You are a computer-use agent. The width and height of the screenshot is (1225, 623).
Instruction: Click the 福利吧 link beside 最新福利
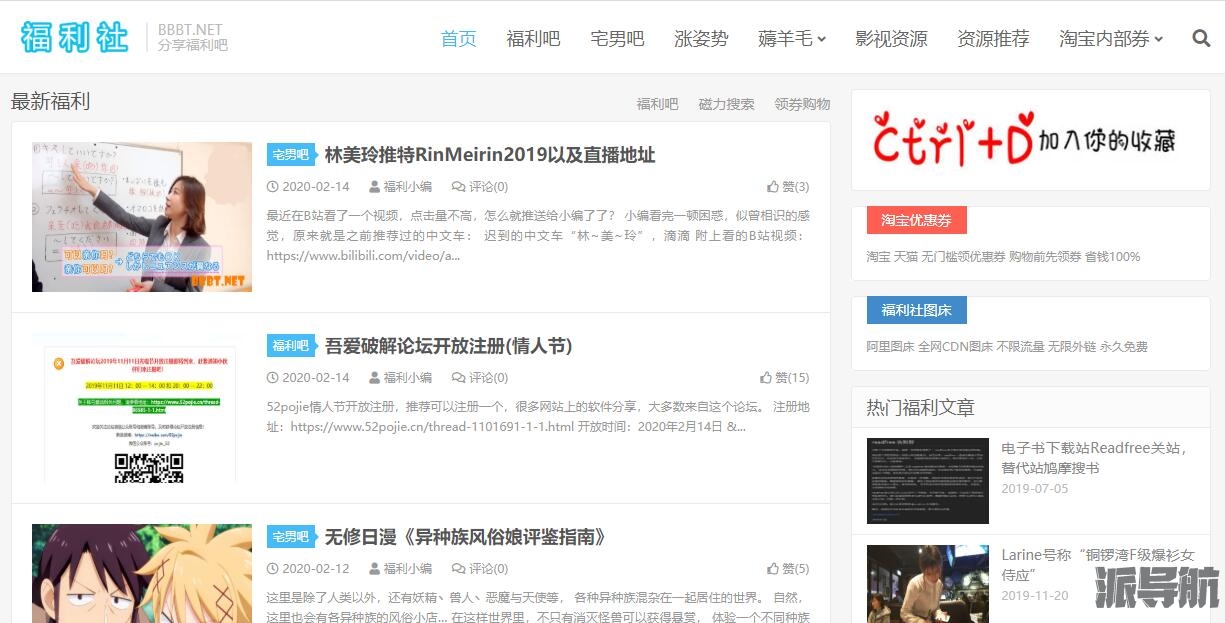pos(657,104)
